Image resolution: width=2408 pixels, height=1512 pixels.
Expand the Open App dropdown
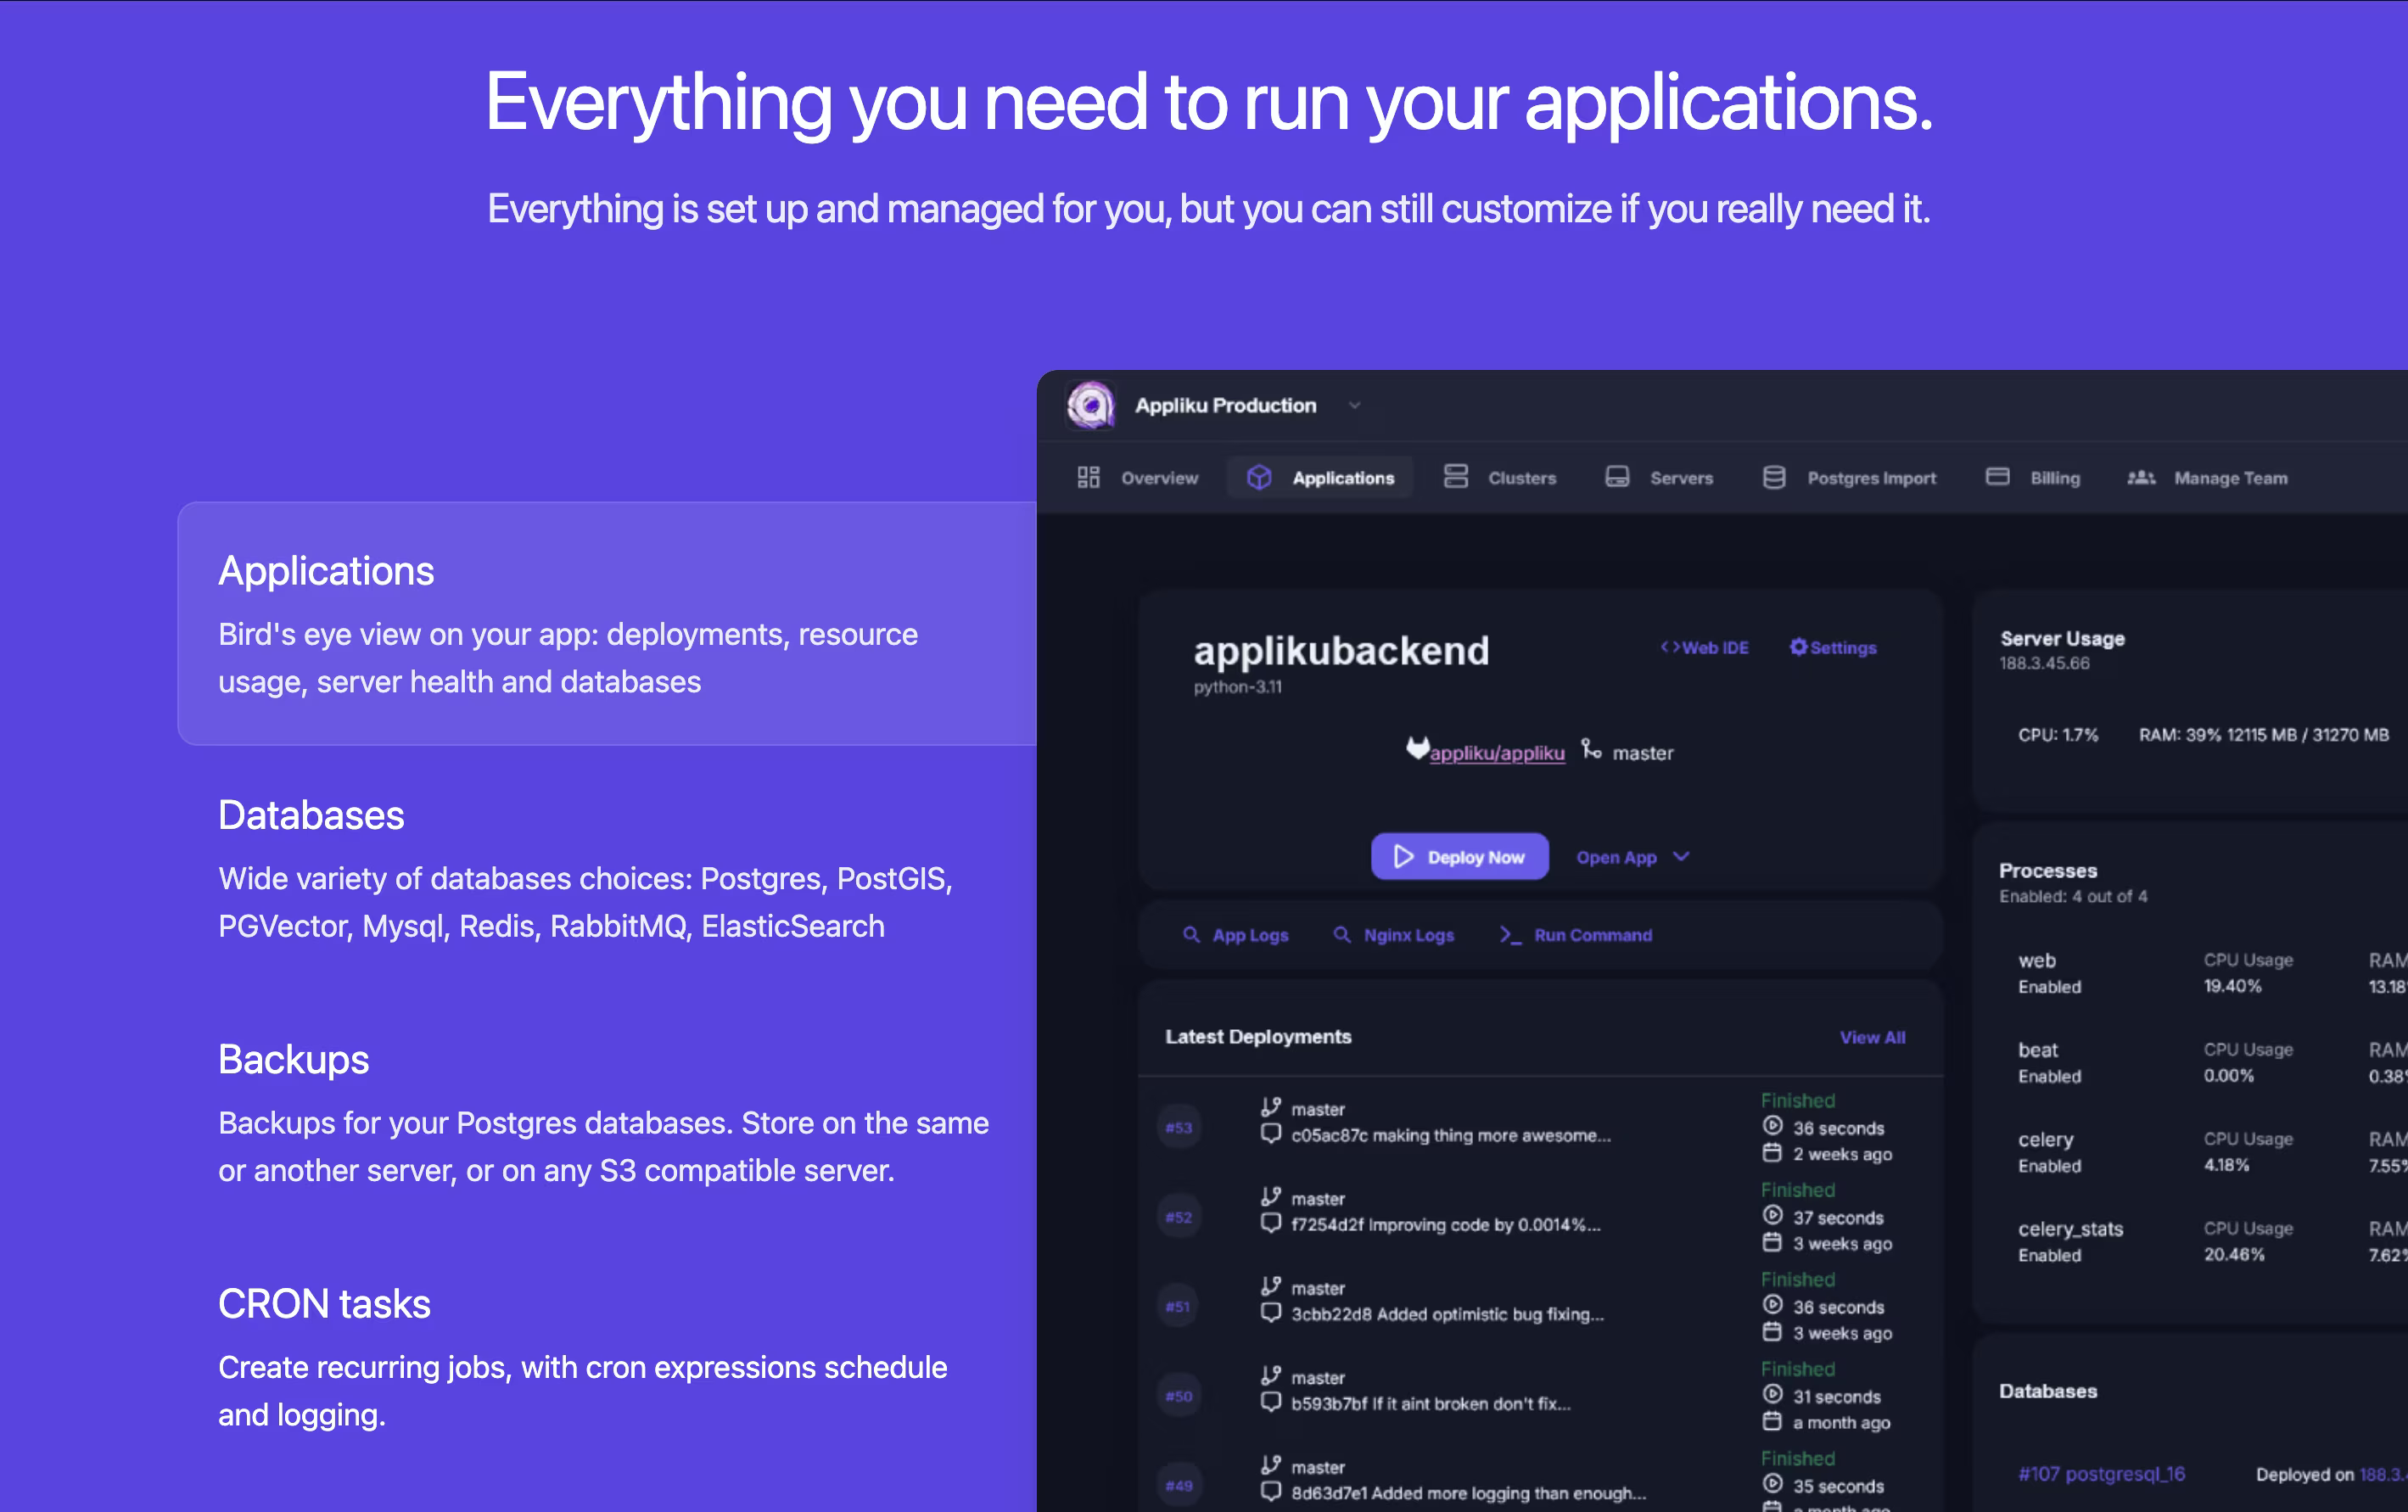1633,857
